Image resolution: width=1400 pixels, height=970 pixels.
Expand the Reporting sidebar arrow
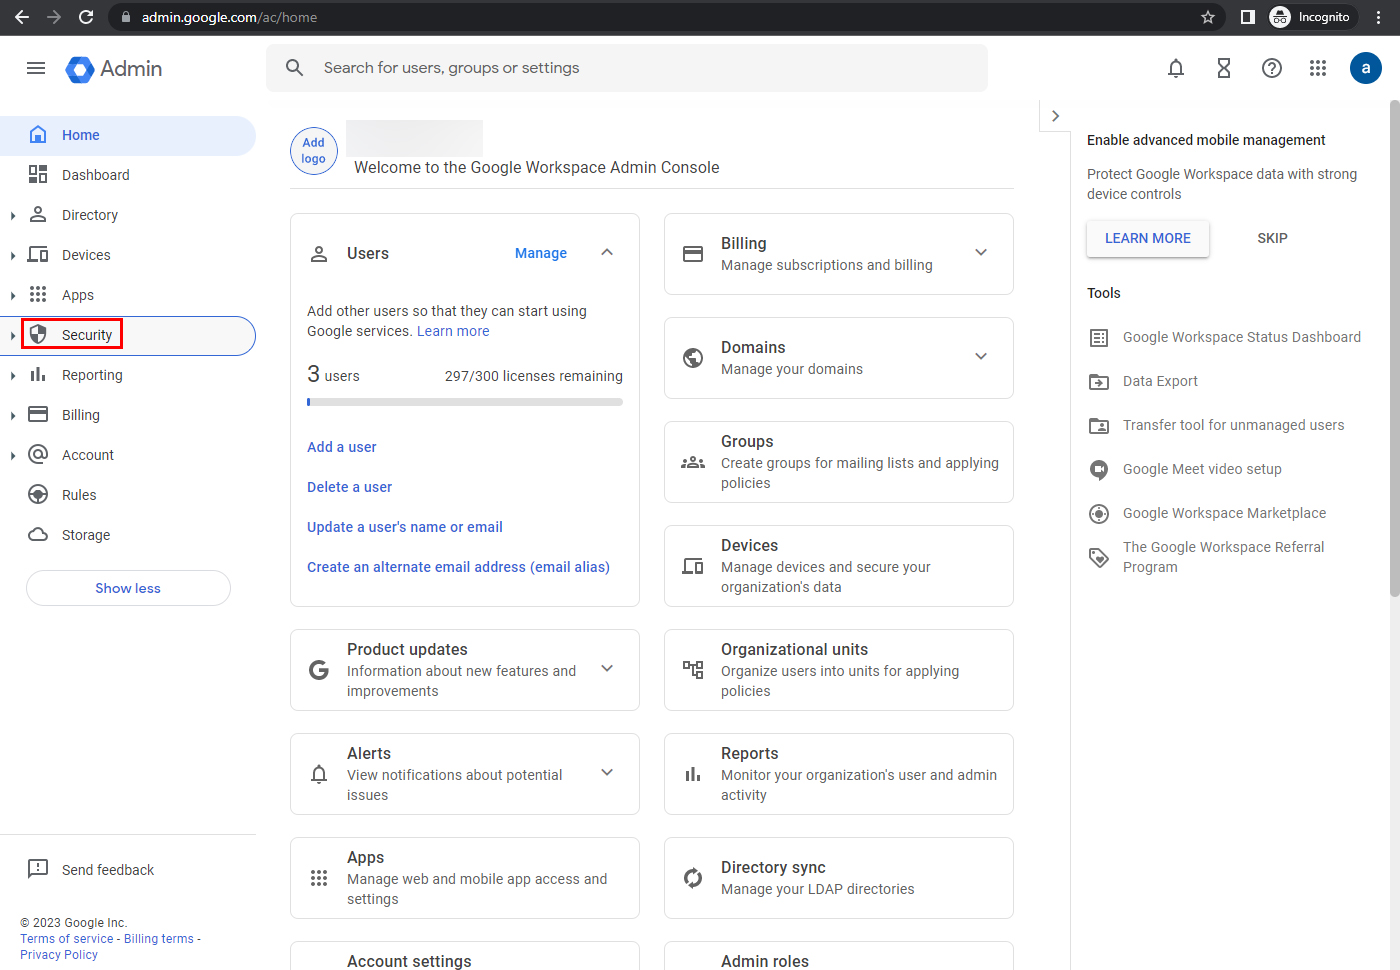[12, 375]
